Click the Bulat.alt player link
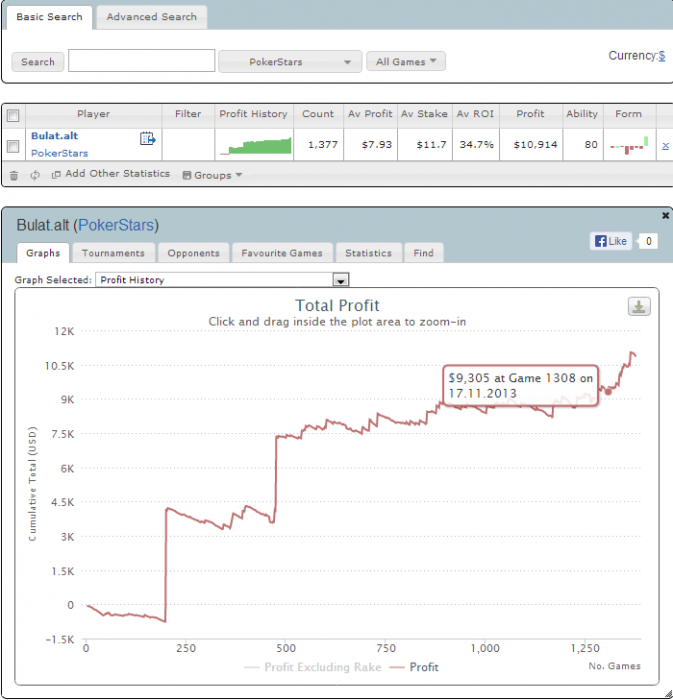 coord(54,136)
